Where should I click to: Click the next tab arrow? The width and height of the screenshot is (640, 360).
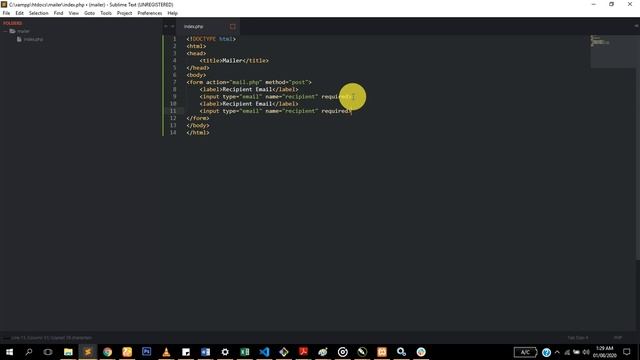click(173, 27)
